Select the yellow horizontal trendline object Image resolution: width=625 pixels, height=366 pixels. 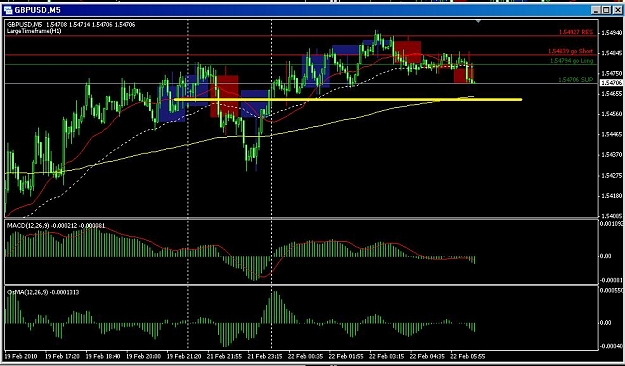click(x=348, y=99)
